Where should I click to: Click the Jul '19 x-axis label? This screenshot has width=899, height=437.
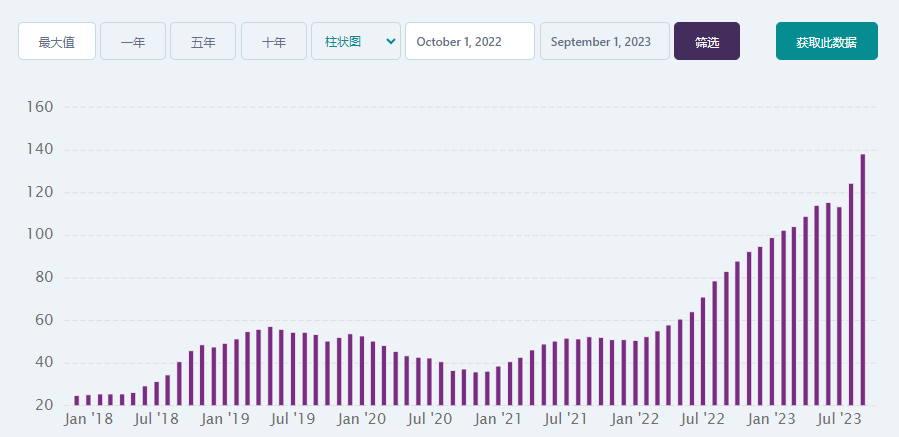click(x=293, y=419)
